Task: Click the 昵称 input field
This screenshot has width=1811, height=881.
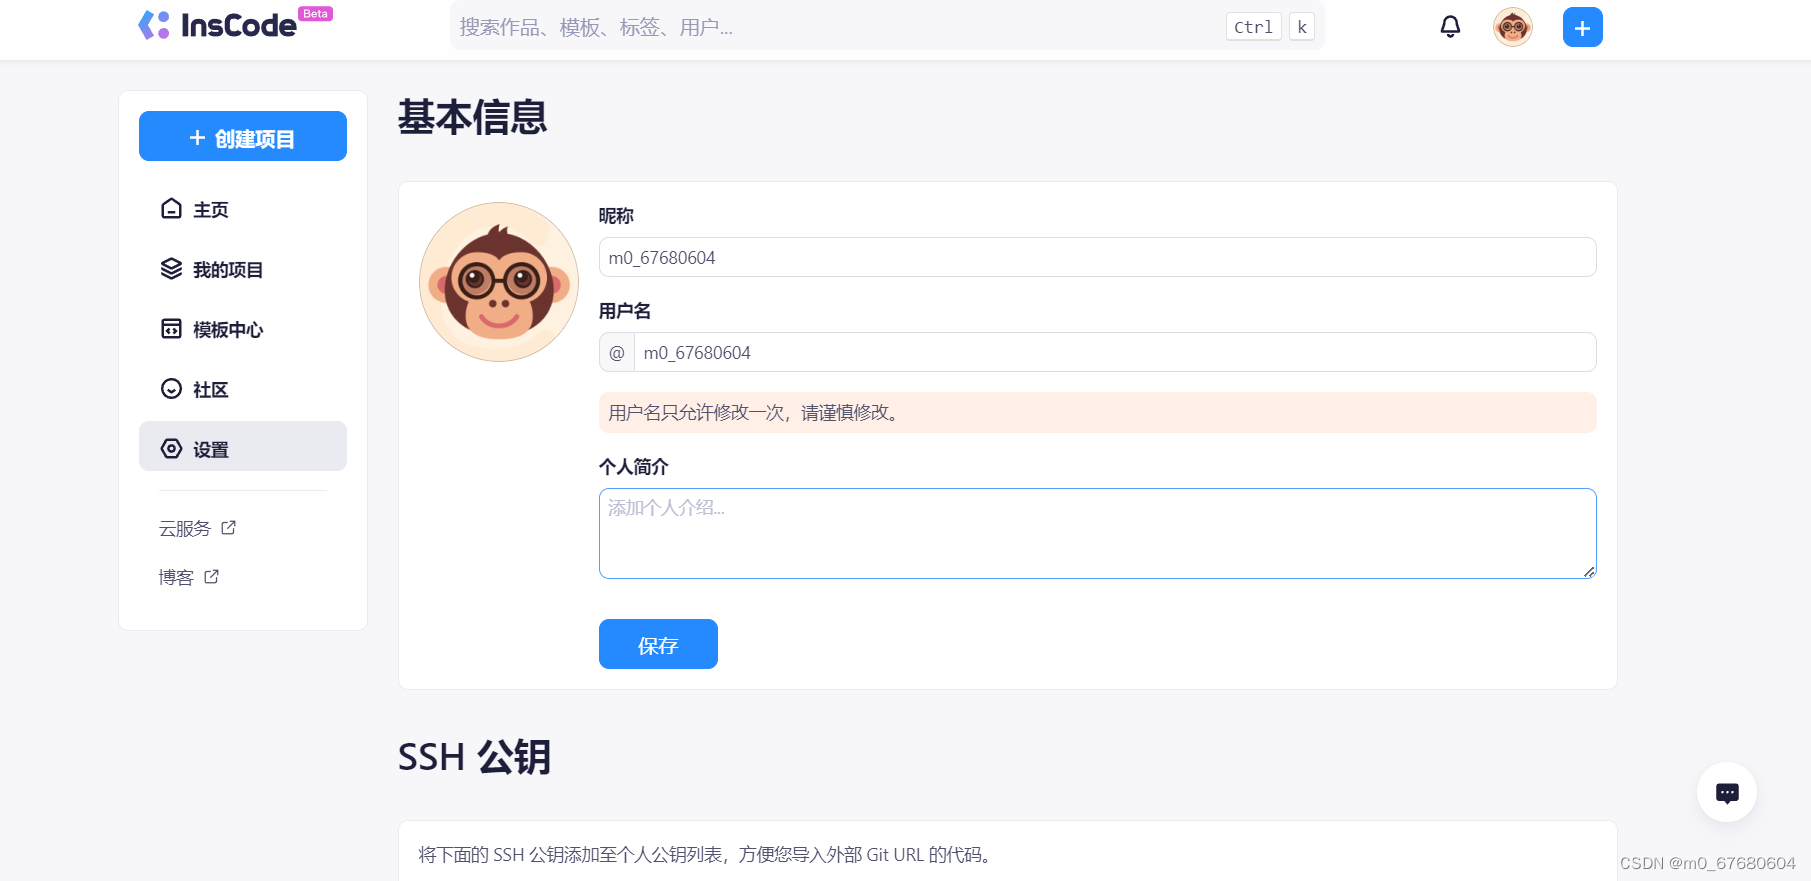Action: [1097, 257]
